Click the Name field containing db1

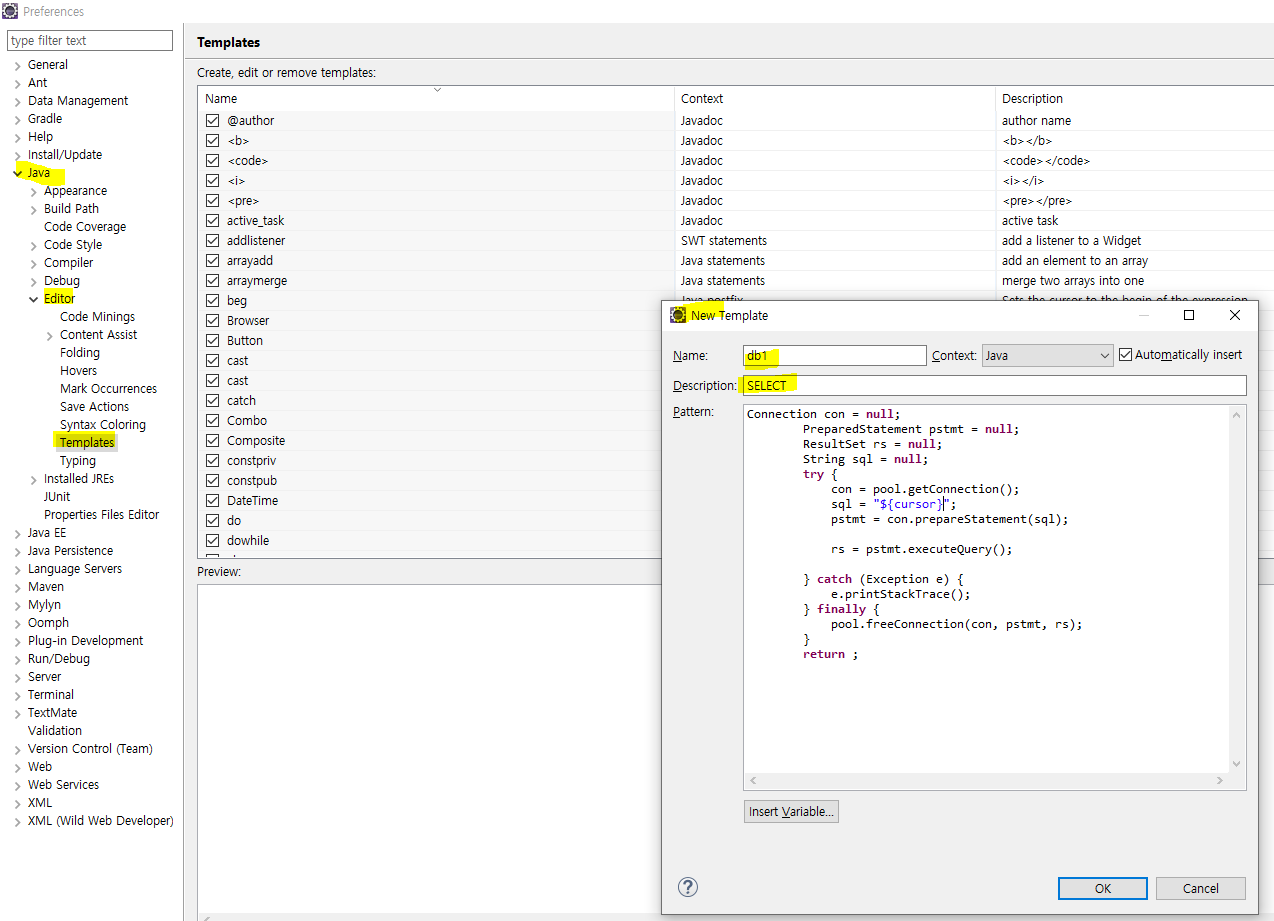pyautogui.click(x=835, y=355)
